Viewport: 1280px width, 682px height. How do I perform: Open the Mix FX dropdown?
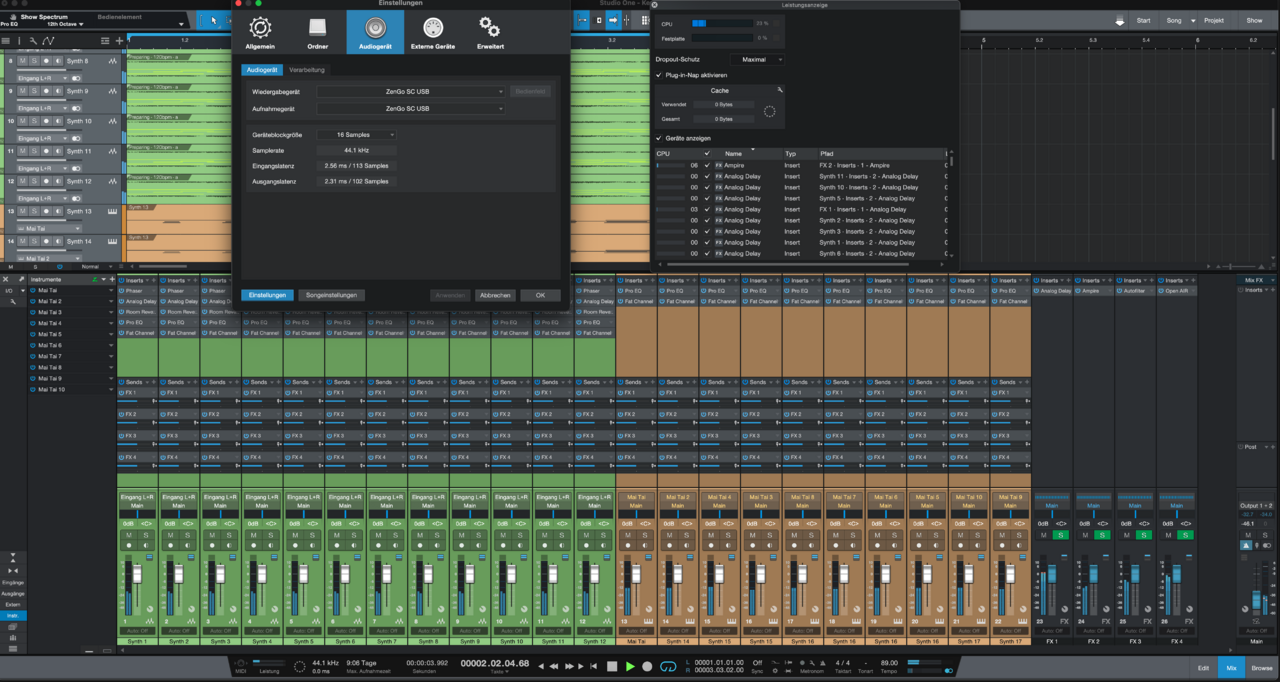(1256, 280)
